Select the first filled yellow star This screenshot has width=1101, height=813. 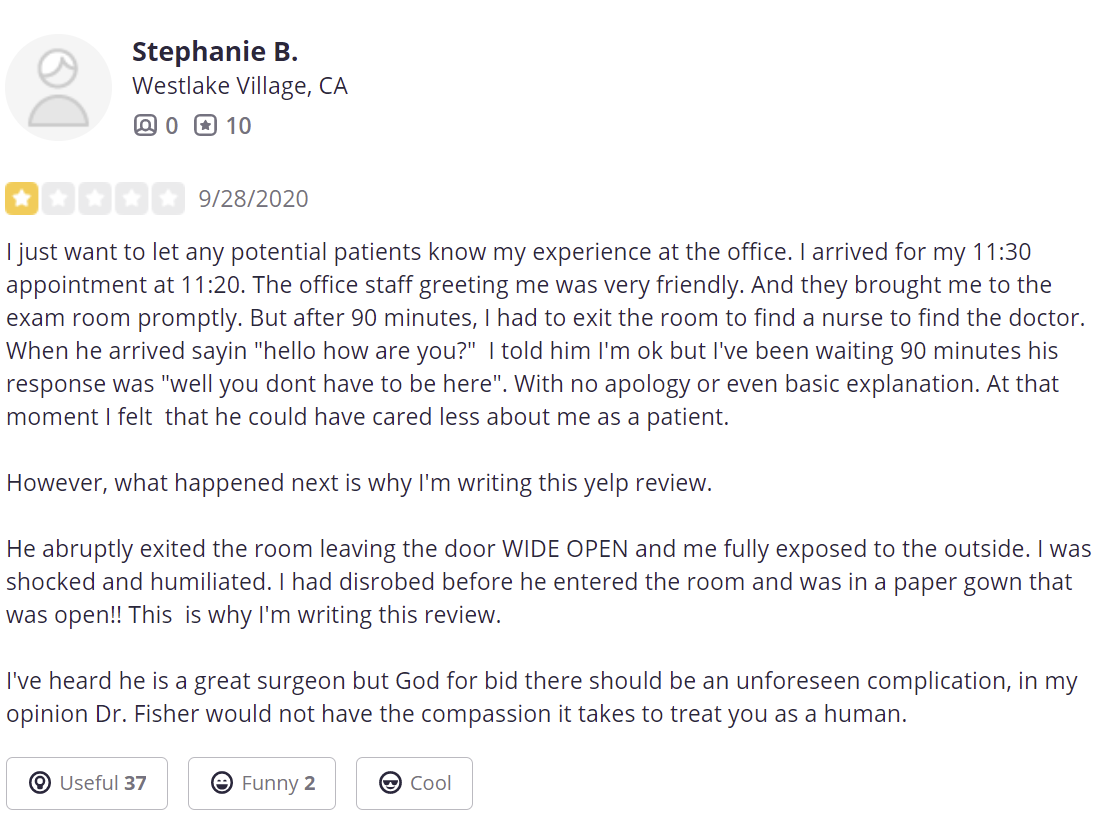(22, 199)
